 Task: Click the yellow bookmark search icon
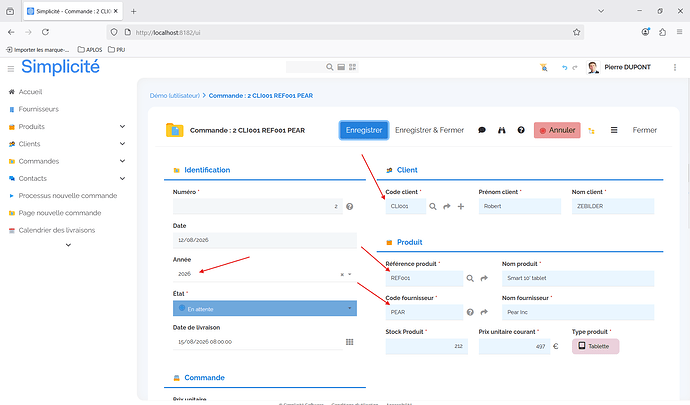coord(544,67)
